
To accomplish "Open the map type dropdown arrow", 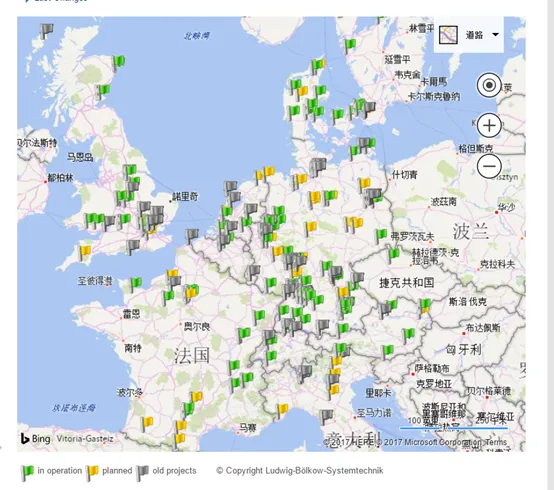I will [495, 35].
